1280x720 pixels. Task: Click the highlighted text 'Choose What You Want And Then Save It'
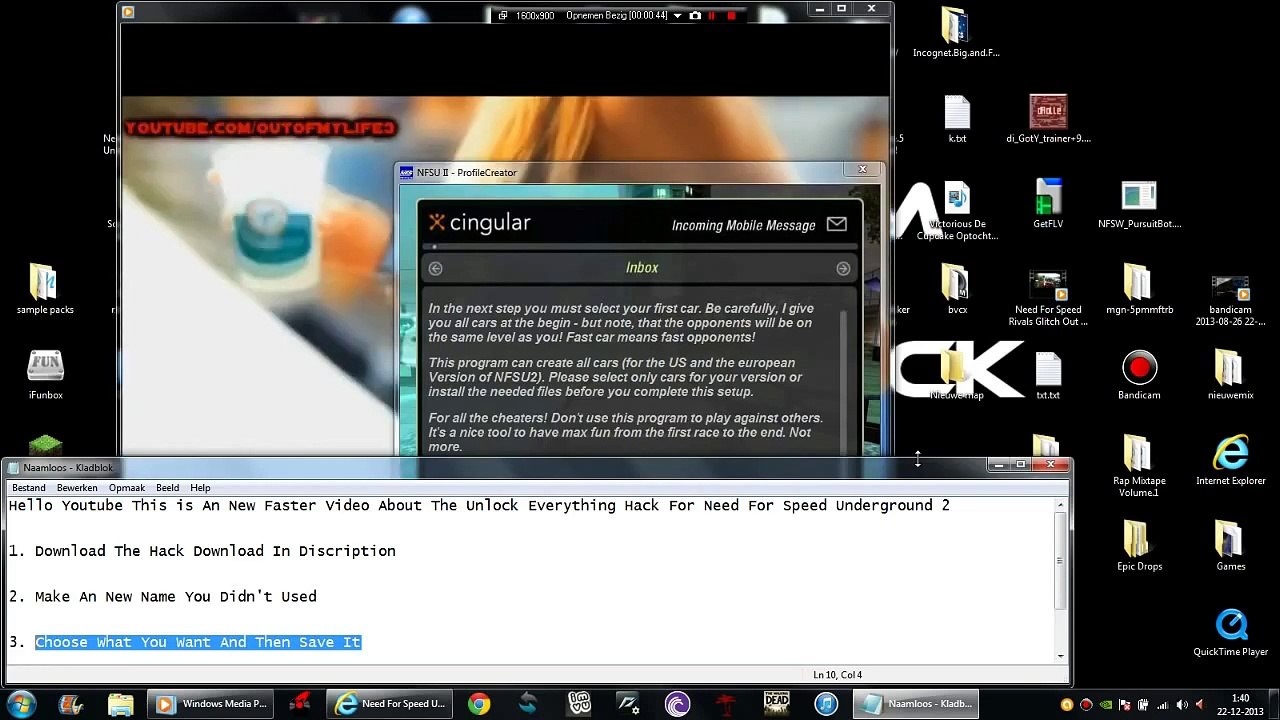click(x=198, y=642)
